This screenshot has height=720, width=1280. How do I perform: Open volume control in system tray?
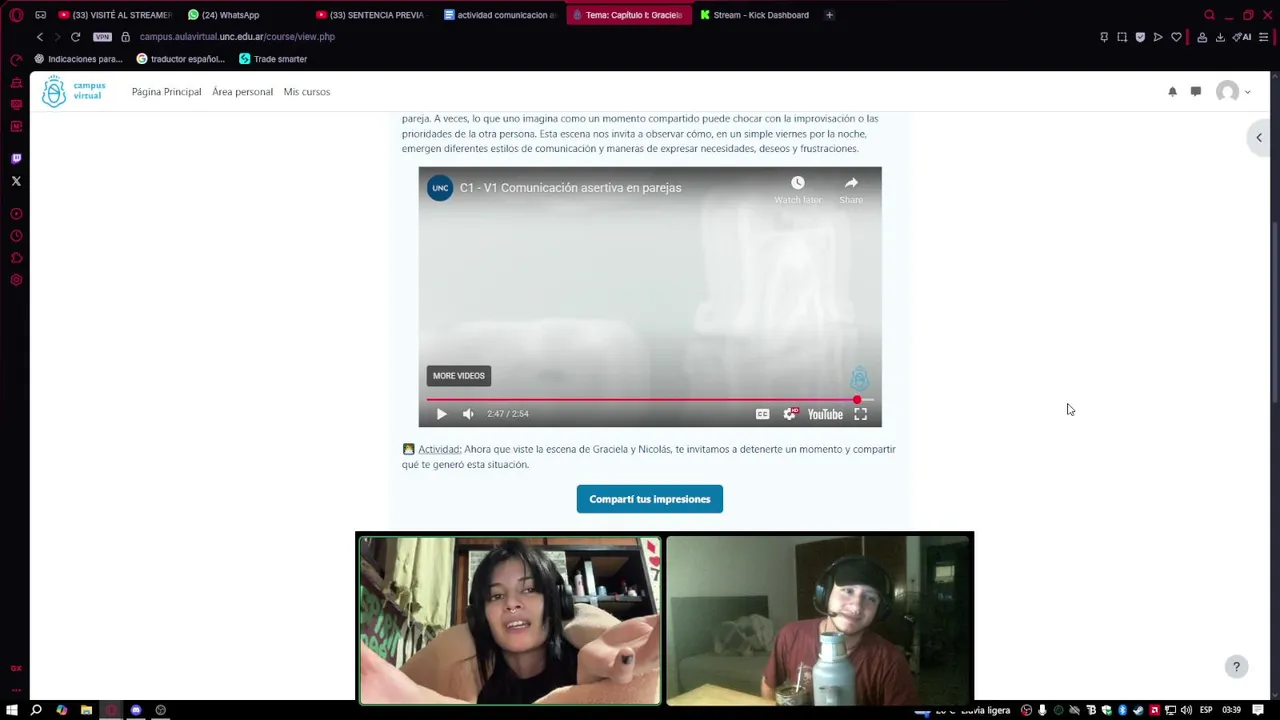(1186, 710)
